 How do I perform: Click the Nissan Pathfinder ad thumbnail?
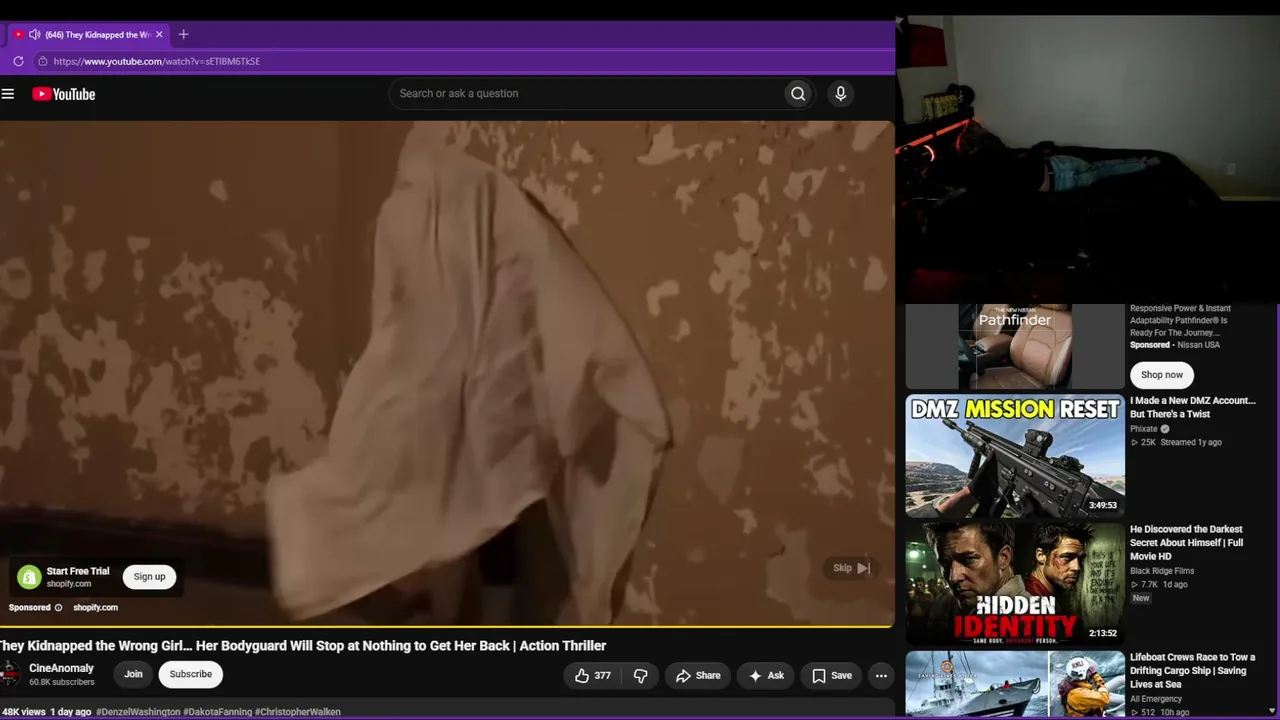(x=1015, y=346)
